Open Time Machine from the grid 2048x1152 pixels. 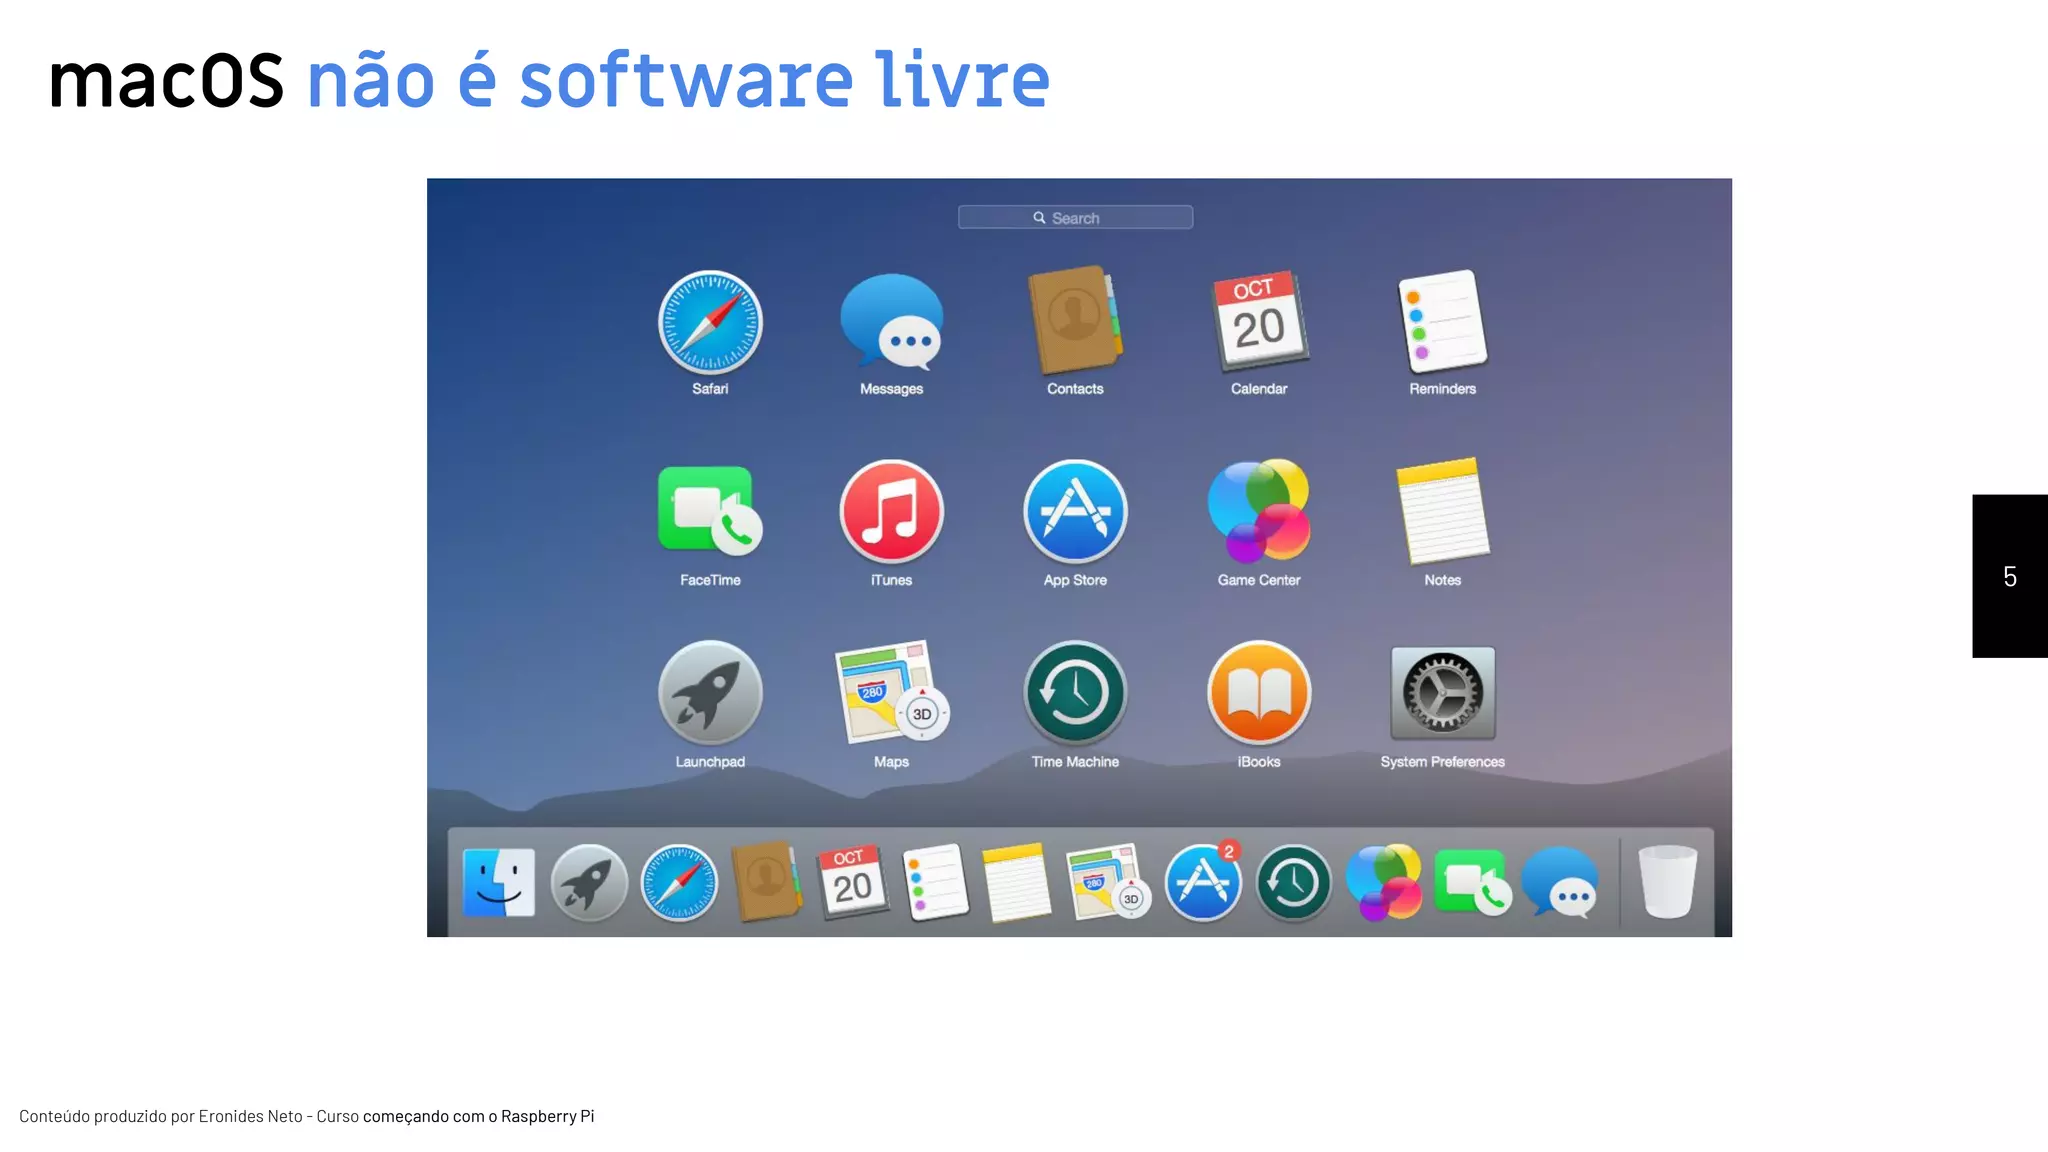(1075, 693)
